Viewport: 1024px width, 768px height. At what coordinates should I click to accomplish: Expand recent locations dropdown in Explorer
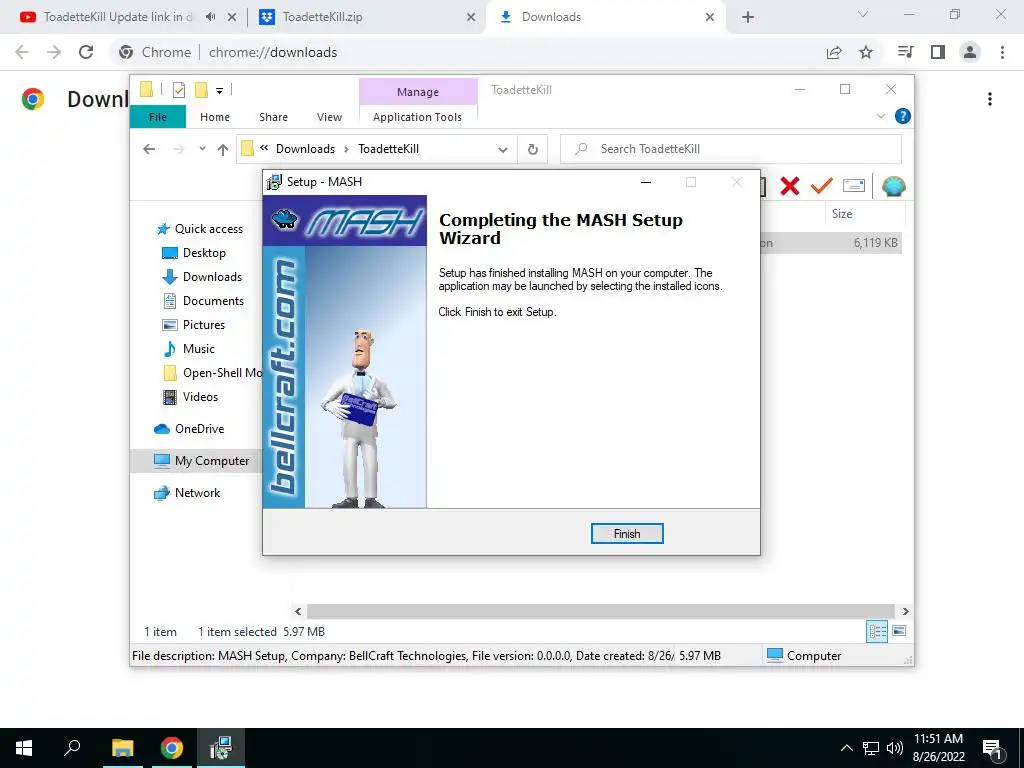[x=202, y=149]
